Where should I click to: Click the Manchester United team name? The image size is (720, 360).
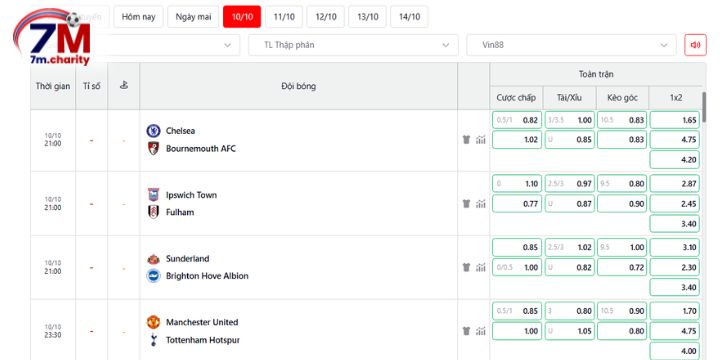[202, 322]
